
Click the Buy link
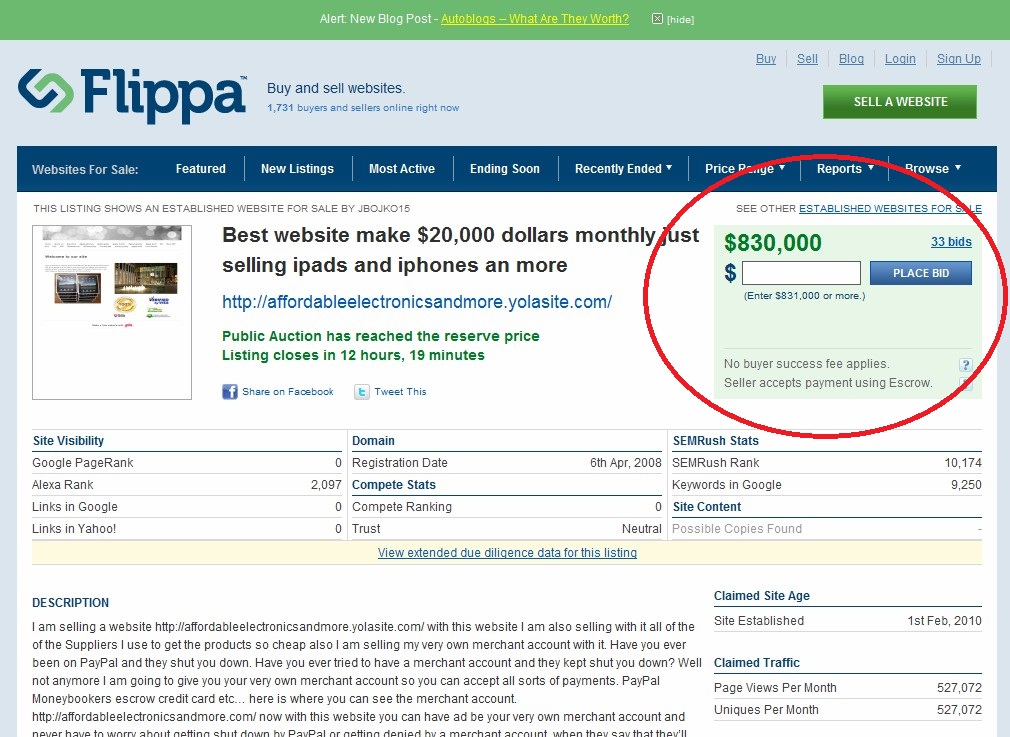point(766,59)
